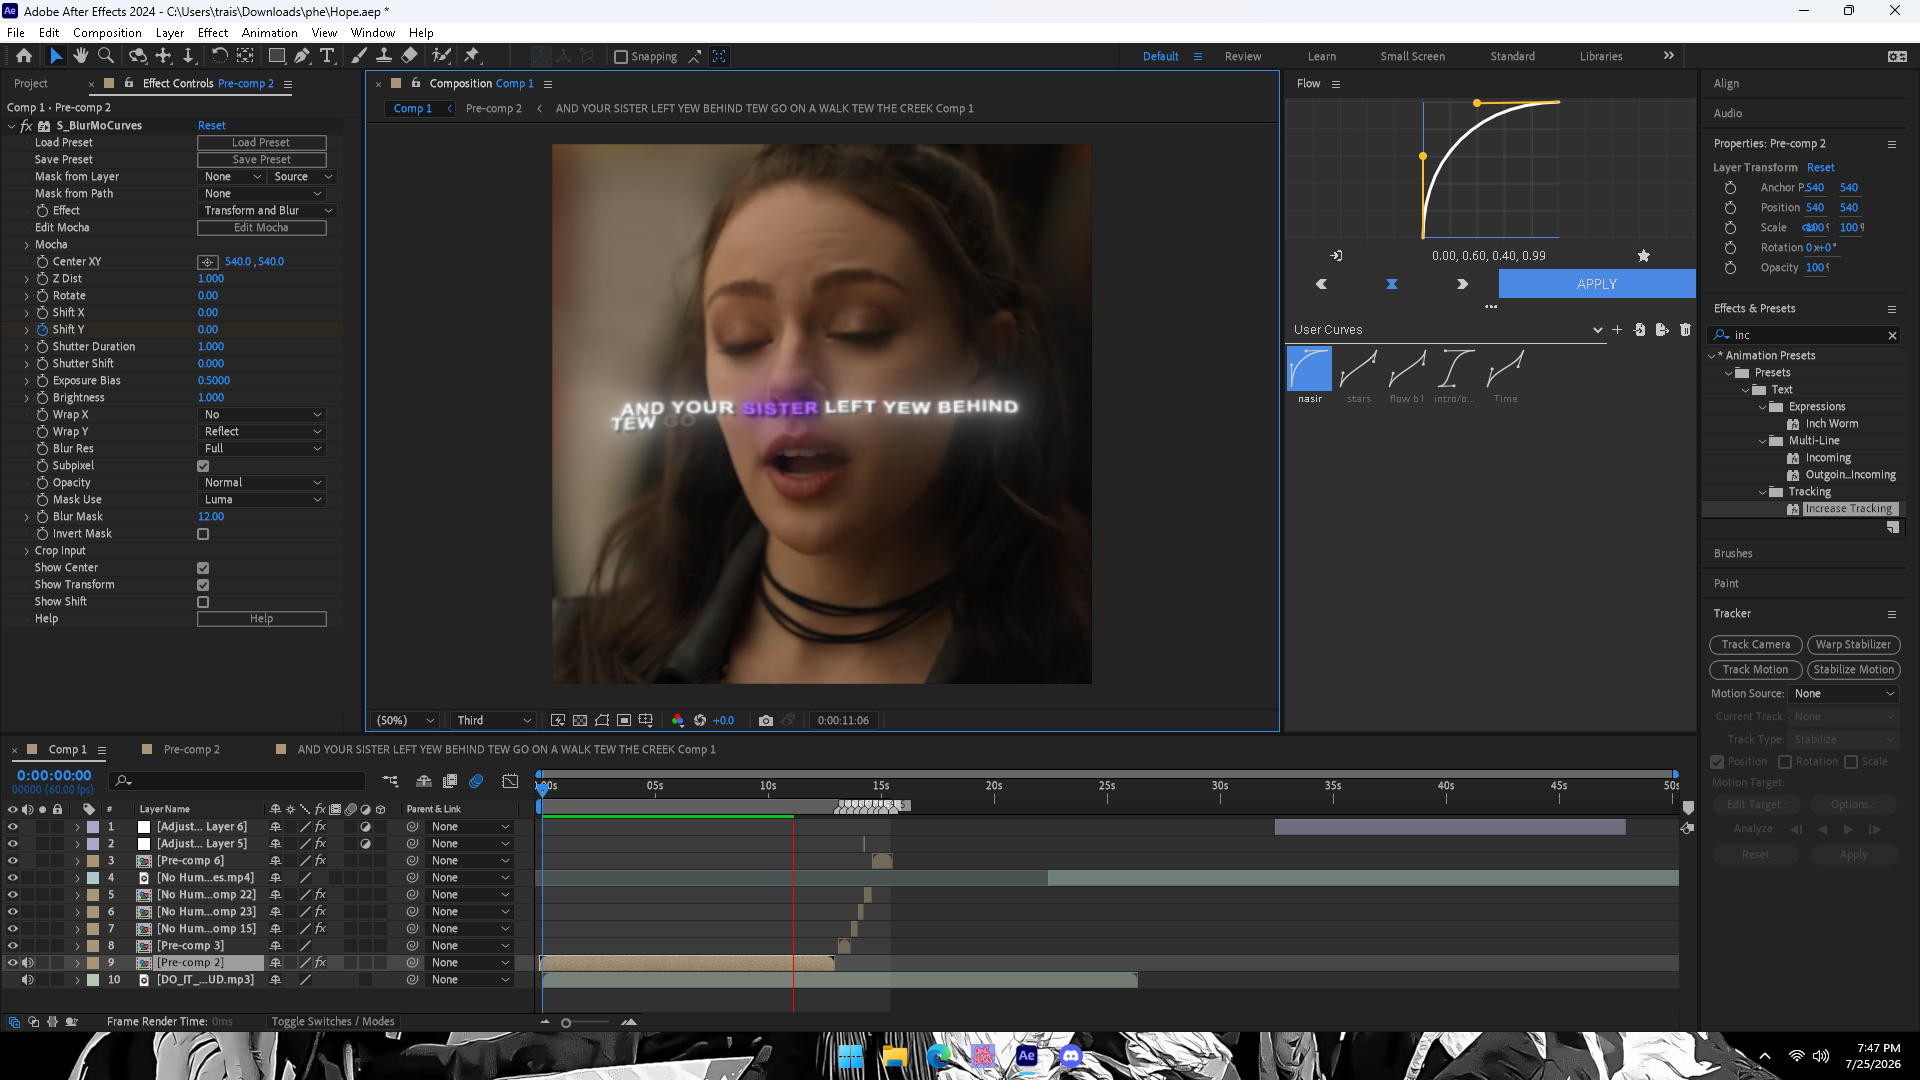This screenshot has width=1920, height=1080.
Task: Hide the Pre-comp 6 layer
Action: pos(12,861)
